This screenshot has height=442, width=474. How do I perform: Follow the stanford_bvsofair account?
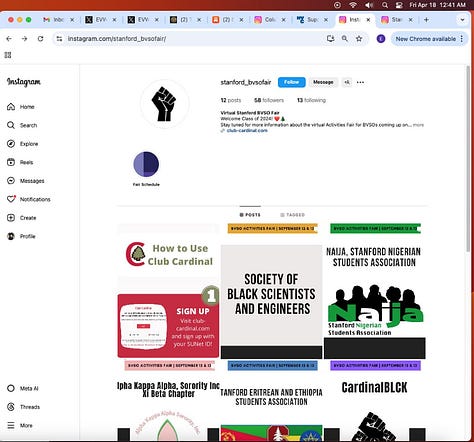[292, 82]
